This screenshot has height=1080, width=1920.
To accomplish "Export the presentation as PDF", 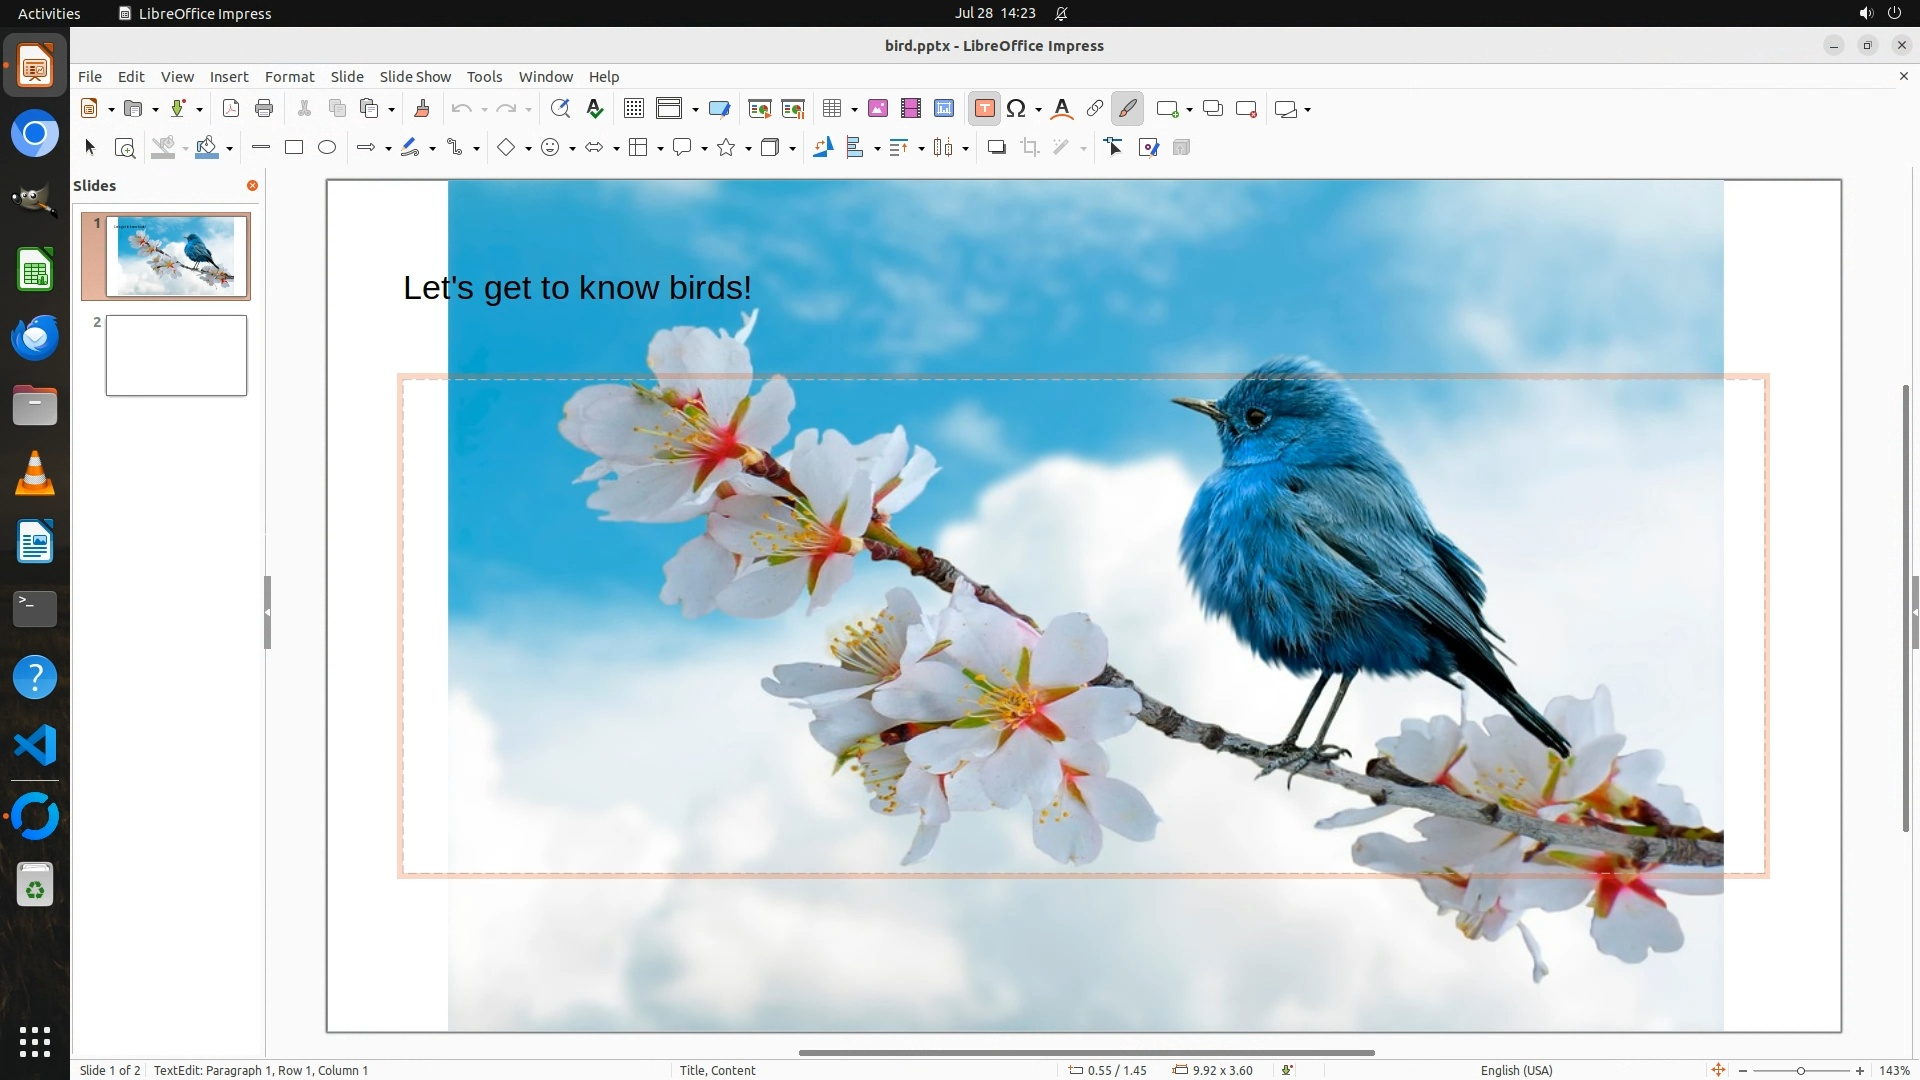I will pos(231,109).
